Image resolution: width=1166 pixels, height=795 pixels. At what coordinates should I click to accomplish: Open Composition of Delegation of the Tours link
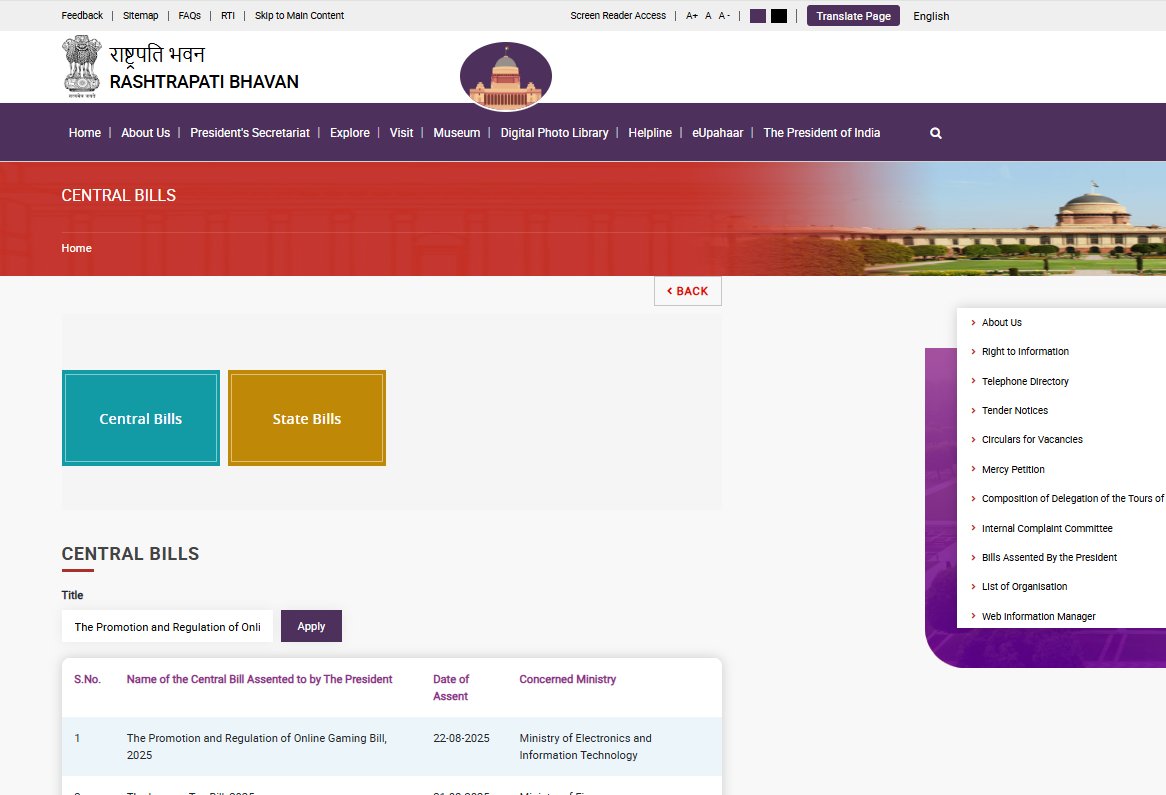click(1072, 498)
